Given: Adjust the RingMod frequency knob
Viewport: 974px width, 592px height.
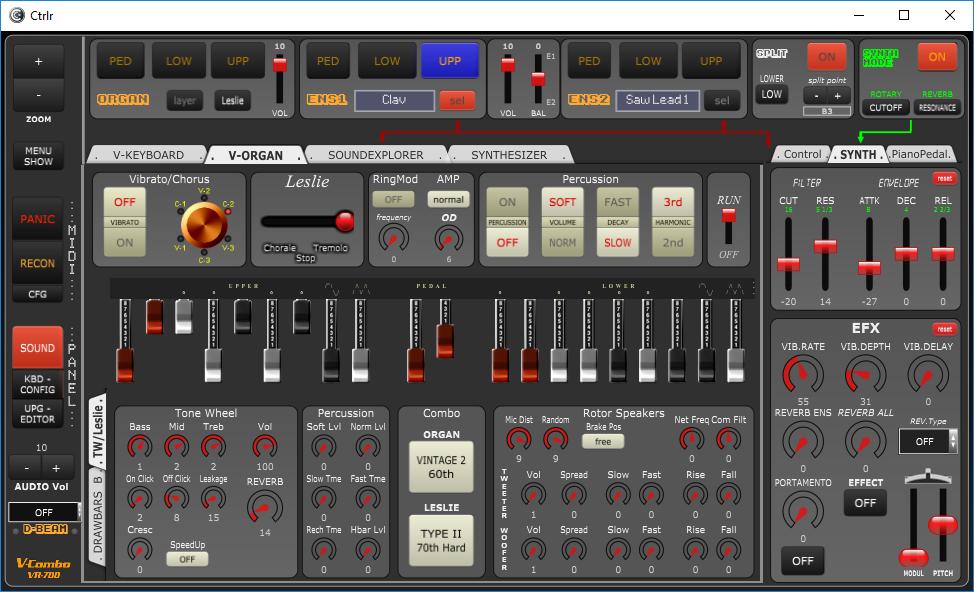Looking at the screenshot, I should coord(394,239).
